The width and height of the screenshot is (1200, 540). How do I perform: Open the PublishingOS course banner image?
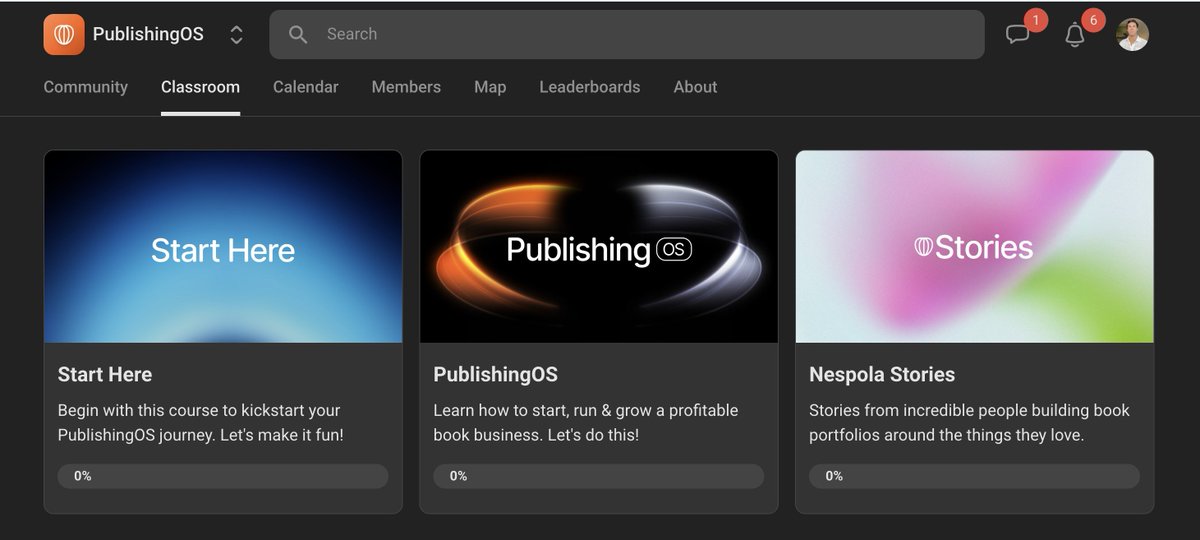(599, 247)
